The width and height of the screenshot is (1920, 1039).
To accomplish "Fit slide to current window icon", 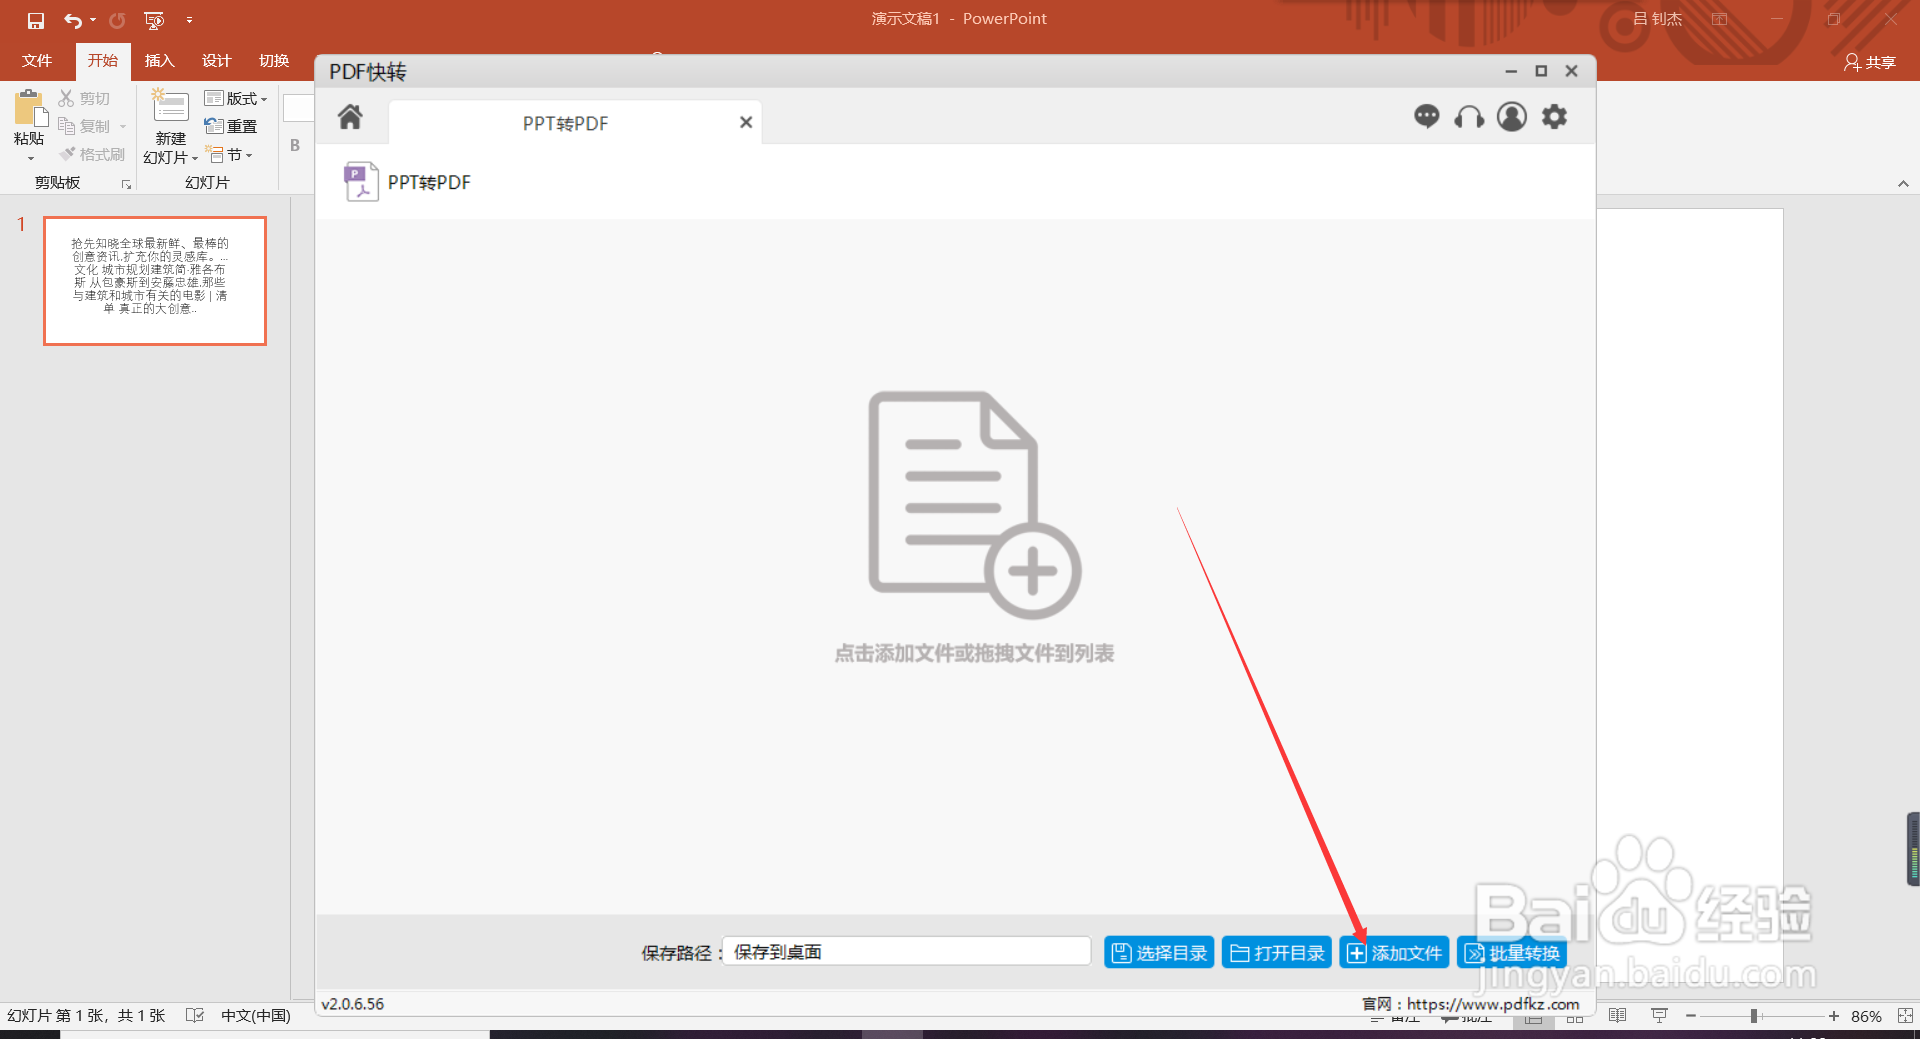I will tap(1904, 1016).
